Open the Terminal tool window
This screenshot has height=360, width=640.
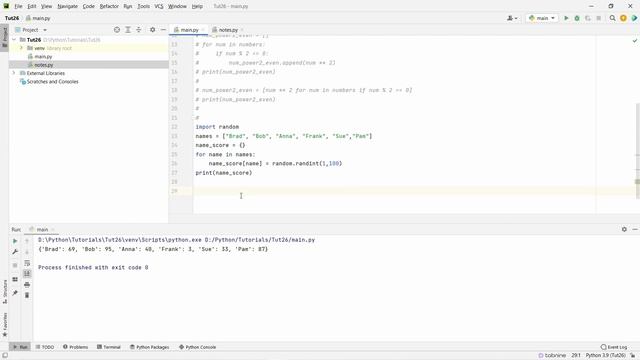[109, 347]
